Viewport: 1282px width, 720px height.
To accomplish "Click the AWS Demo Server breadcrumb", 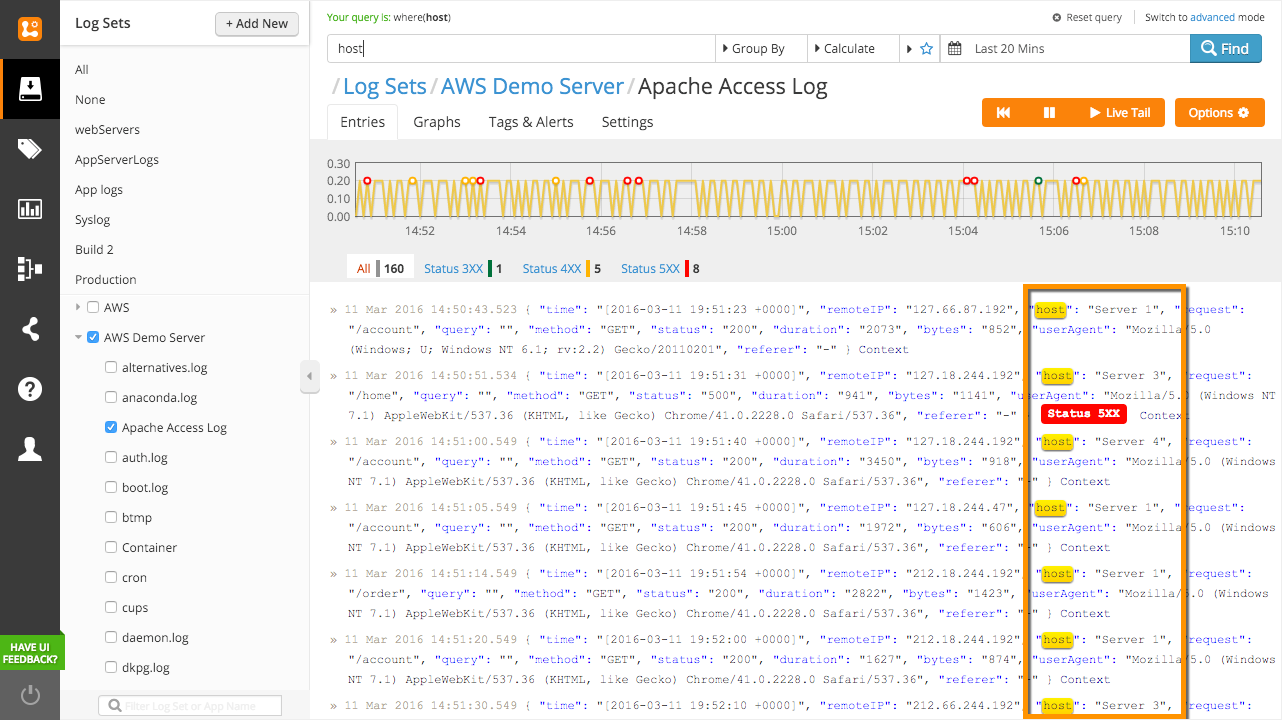I will click(532, 87).
